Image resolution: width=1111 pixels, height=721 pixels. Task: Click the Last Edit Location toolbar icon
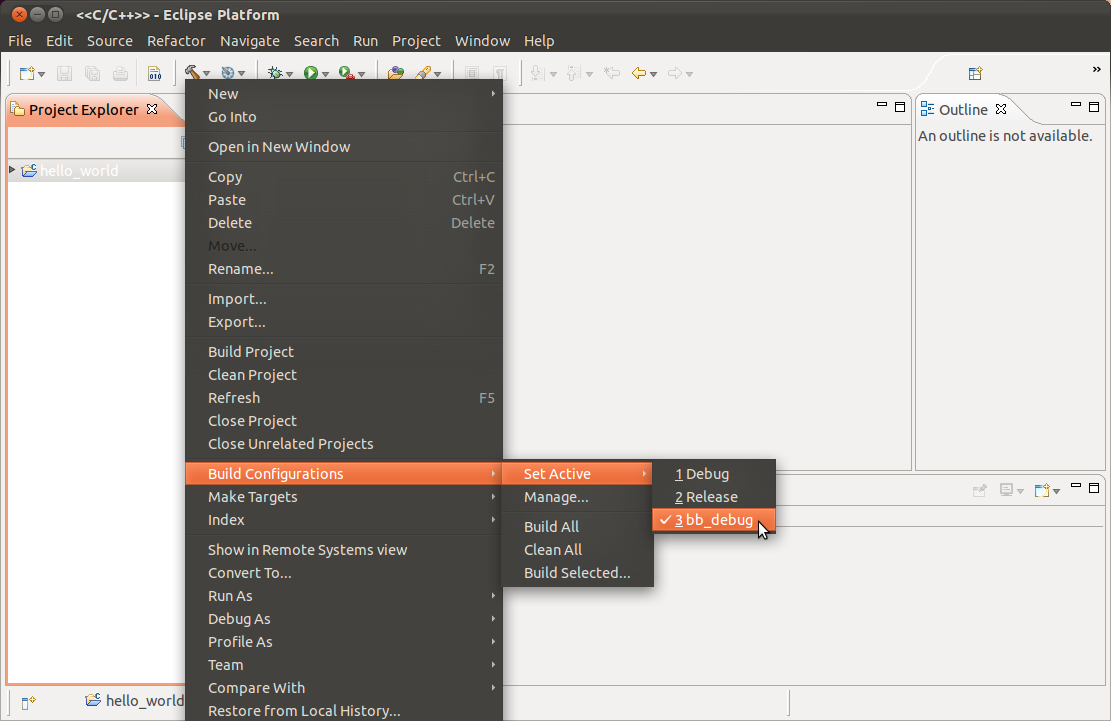coord(611,73)
